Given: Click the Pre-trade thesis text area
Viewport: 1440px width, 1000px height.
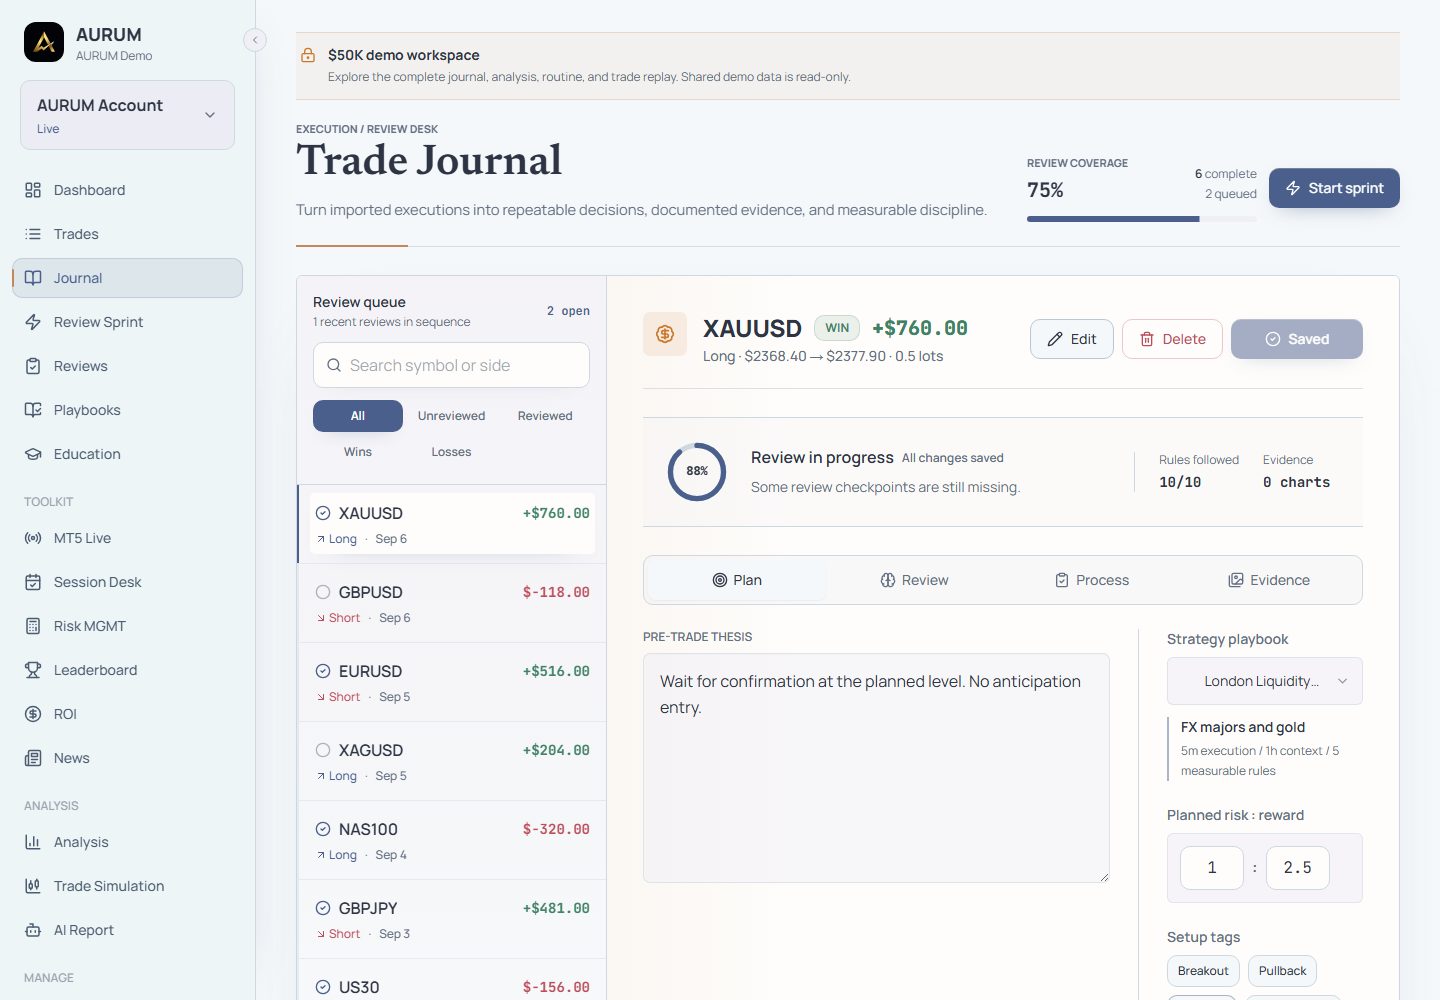Looking at the screenshot, I should tap(876, 768).
